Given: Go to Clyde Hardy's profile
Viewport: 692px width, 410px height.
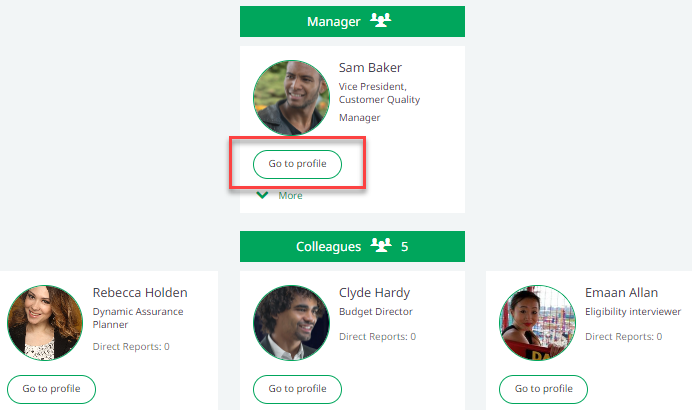Looking at the screenshot, I should click(x=297, y=389).
